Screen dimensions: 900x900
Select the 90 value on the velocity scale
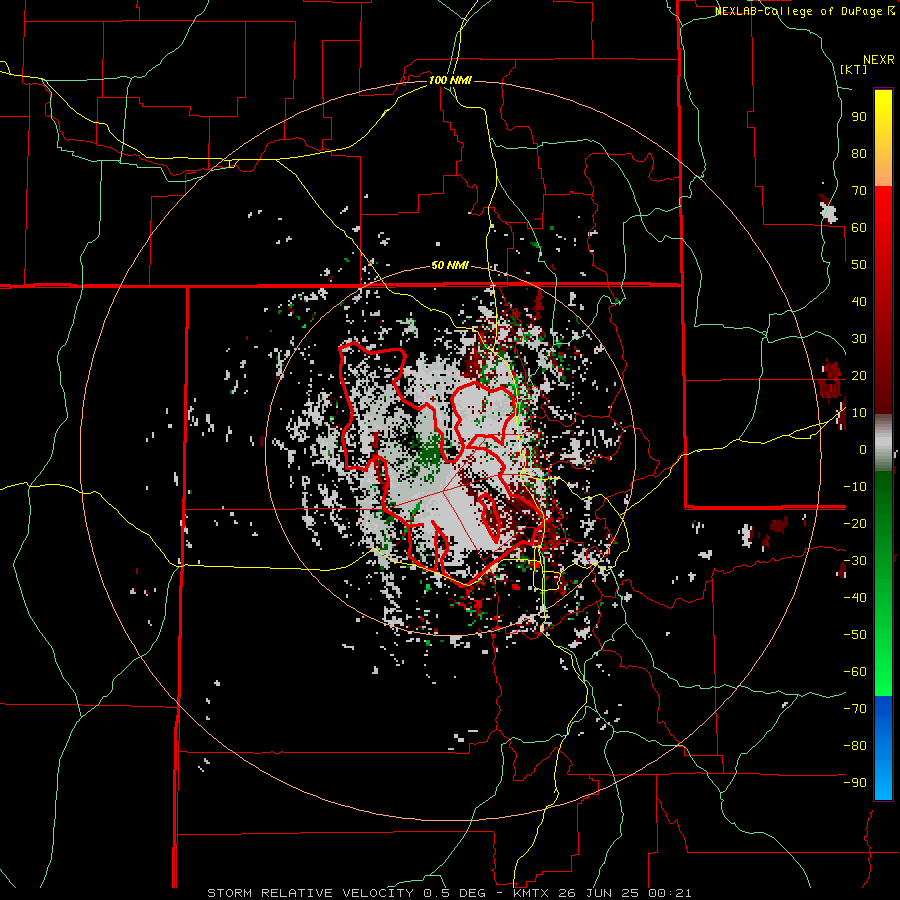pos(859,117)
